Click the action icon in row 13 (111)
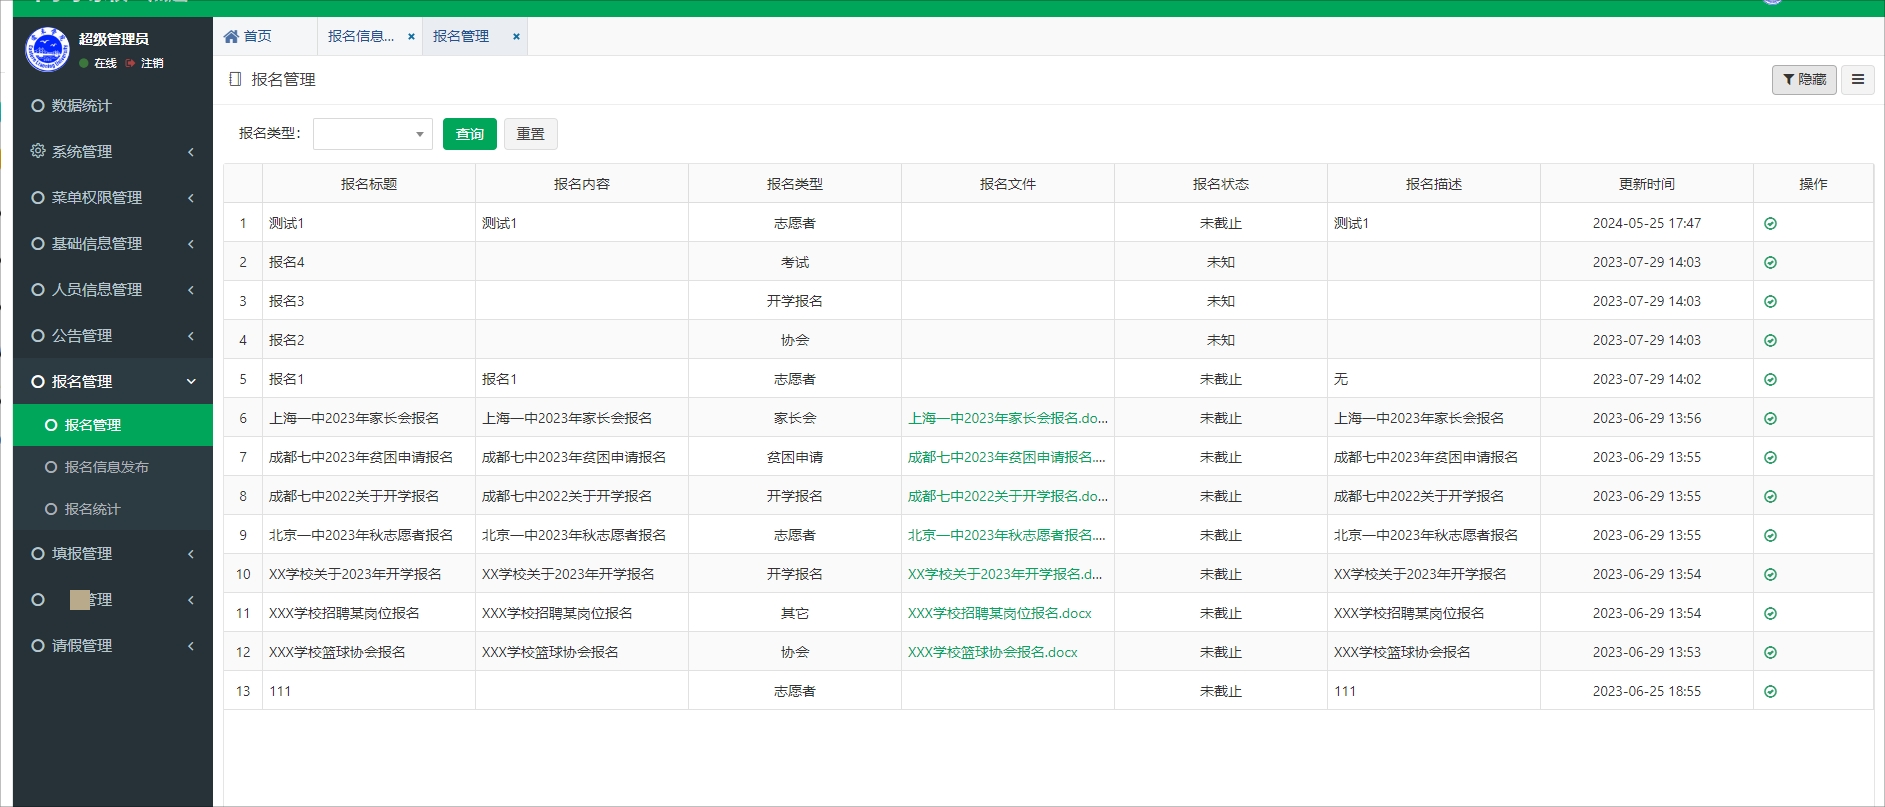 (x=1770, y=691)
